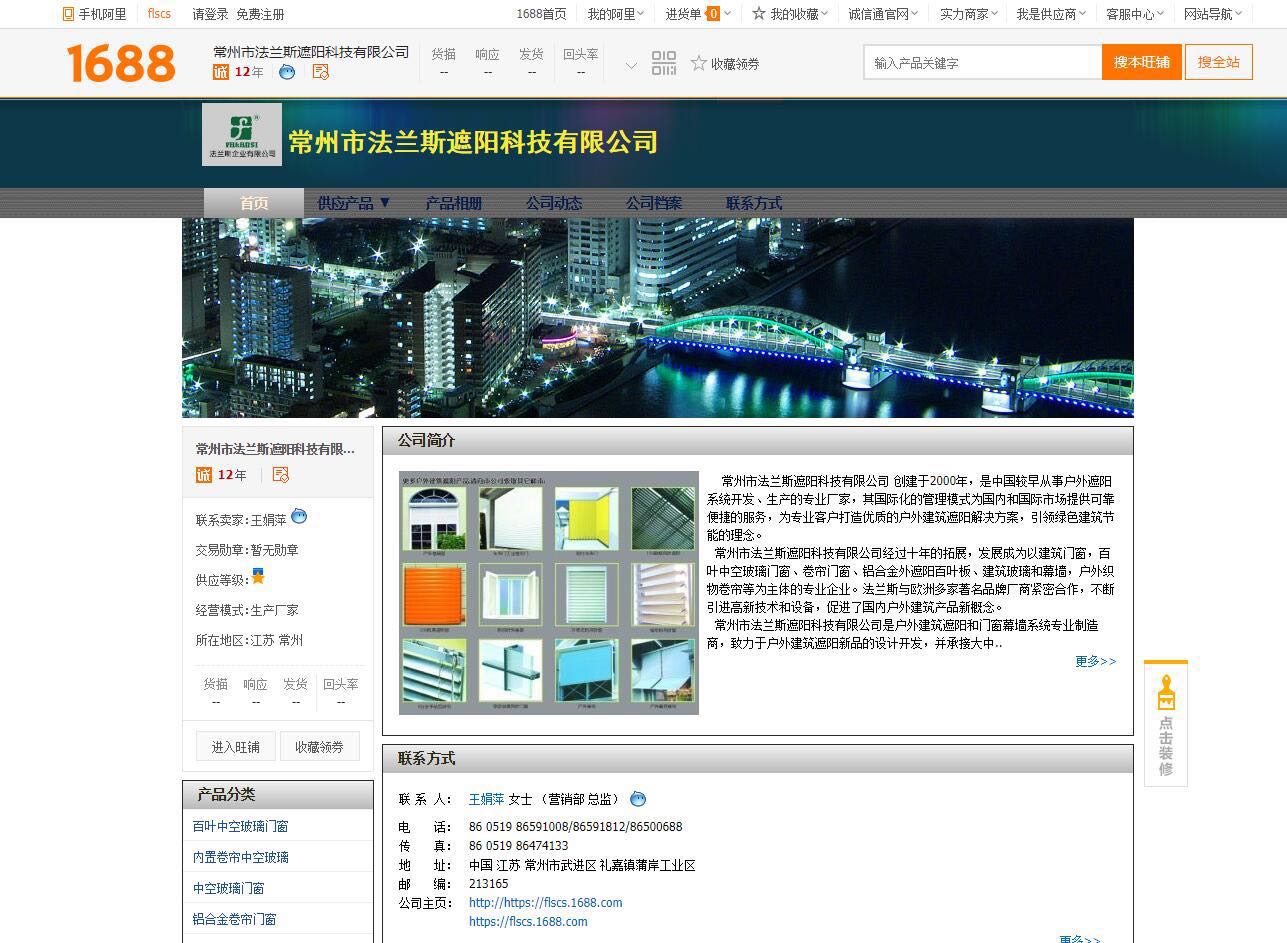Screen dimensions: 1287x943
Task: Click the 江苏 常州 region text
Action: click(277, 640)
